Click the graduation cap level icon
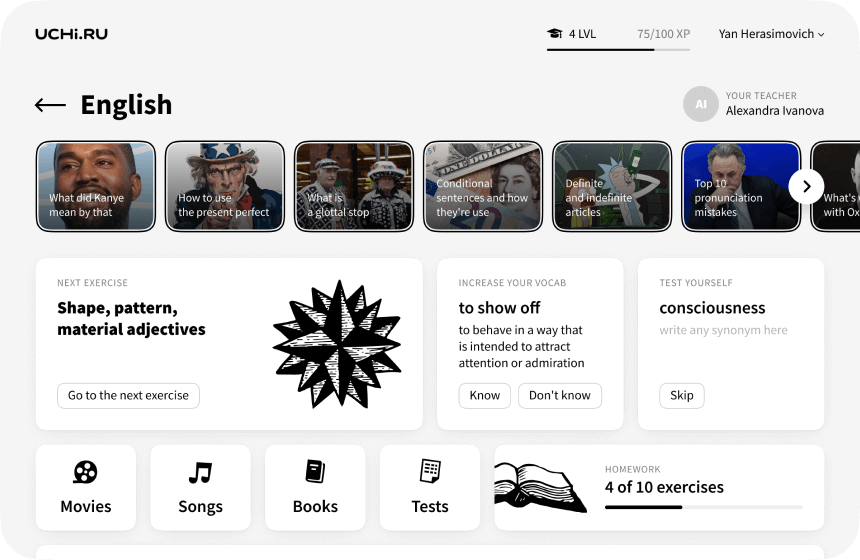 (555, 33)
